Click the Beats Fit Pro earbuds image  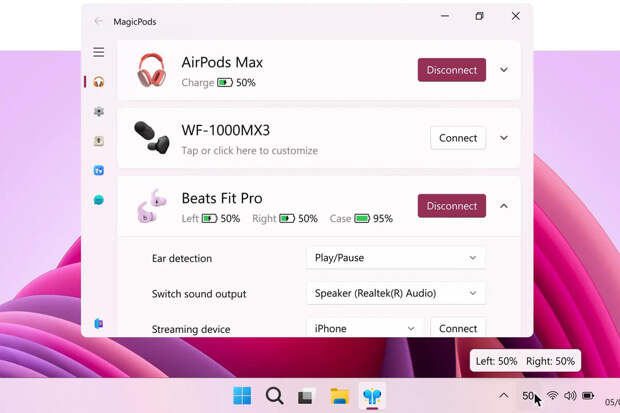(x=151, y=207)
